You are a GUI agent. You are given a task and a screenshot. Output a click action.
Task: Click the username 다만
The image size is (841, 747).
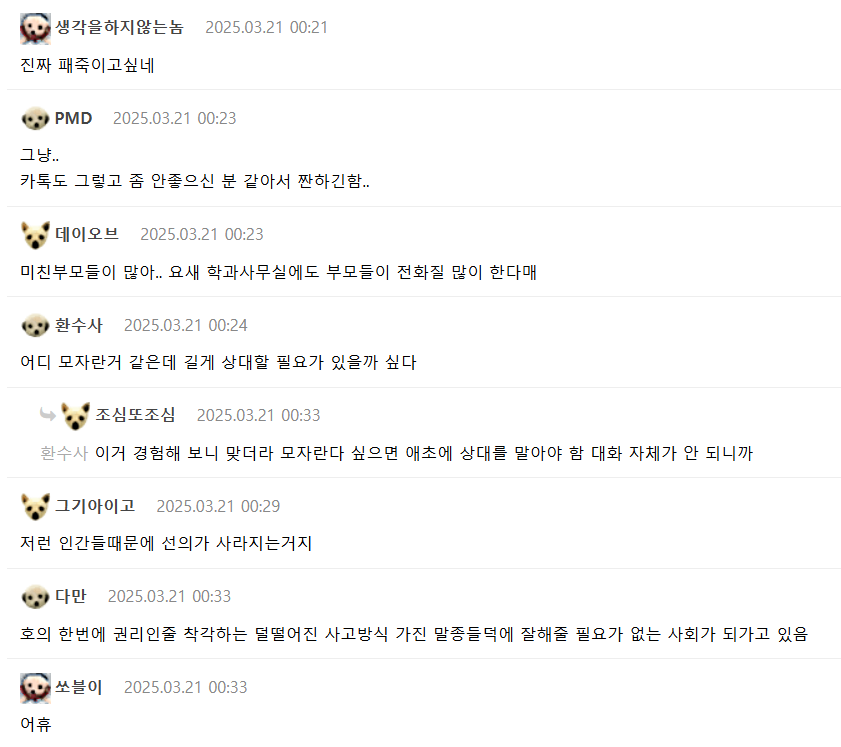(71, 596)
